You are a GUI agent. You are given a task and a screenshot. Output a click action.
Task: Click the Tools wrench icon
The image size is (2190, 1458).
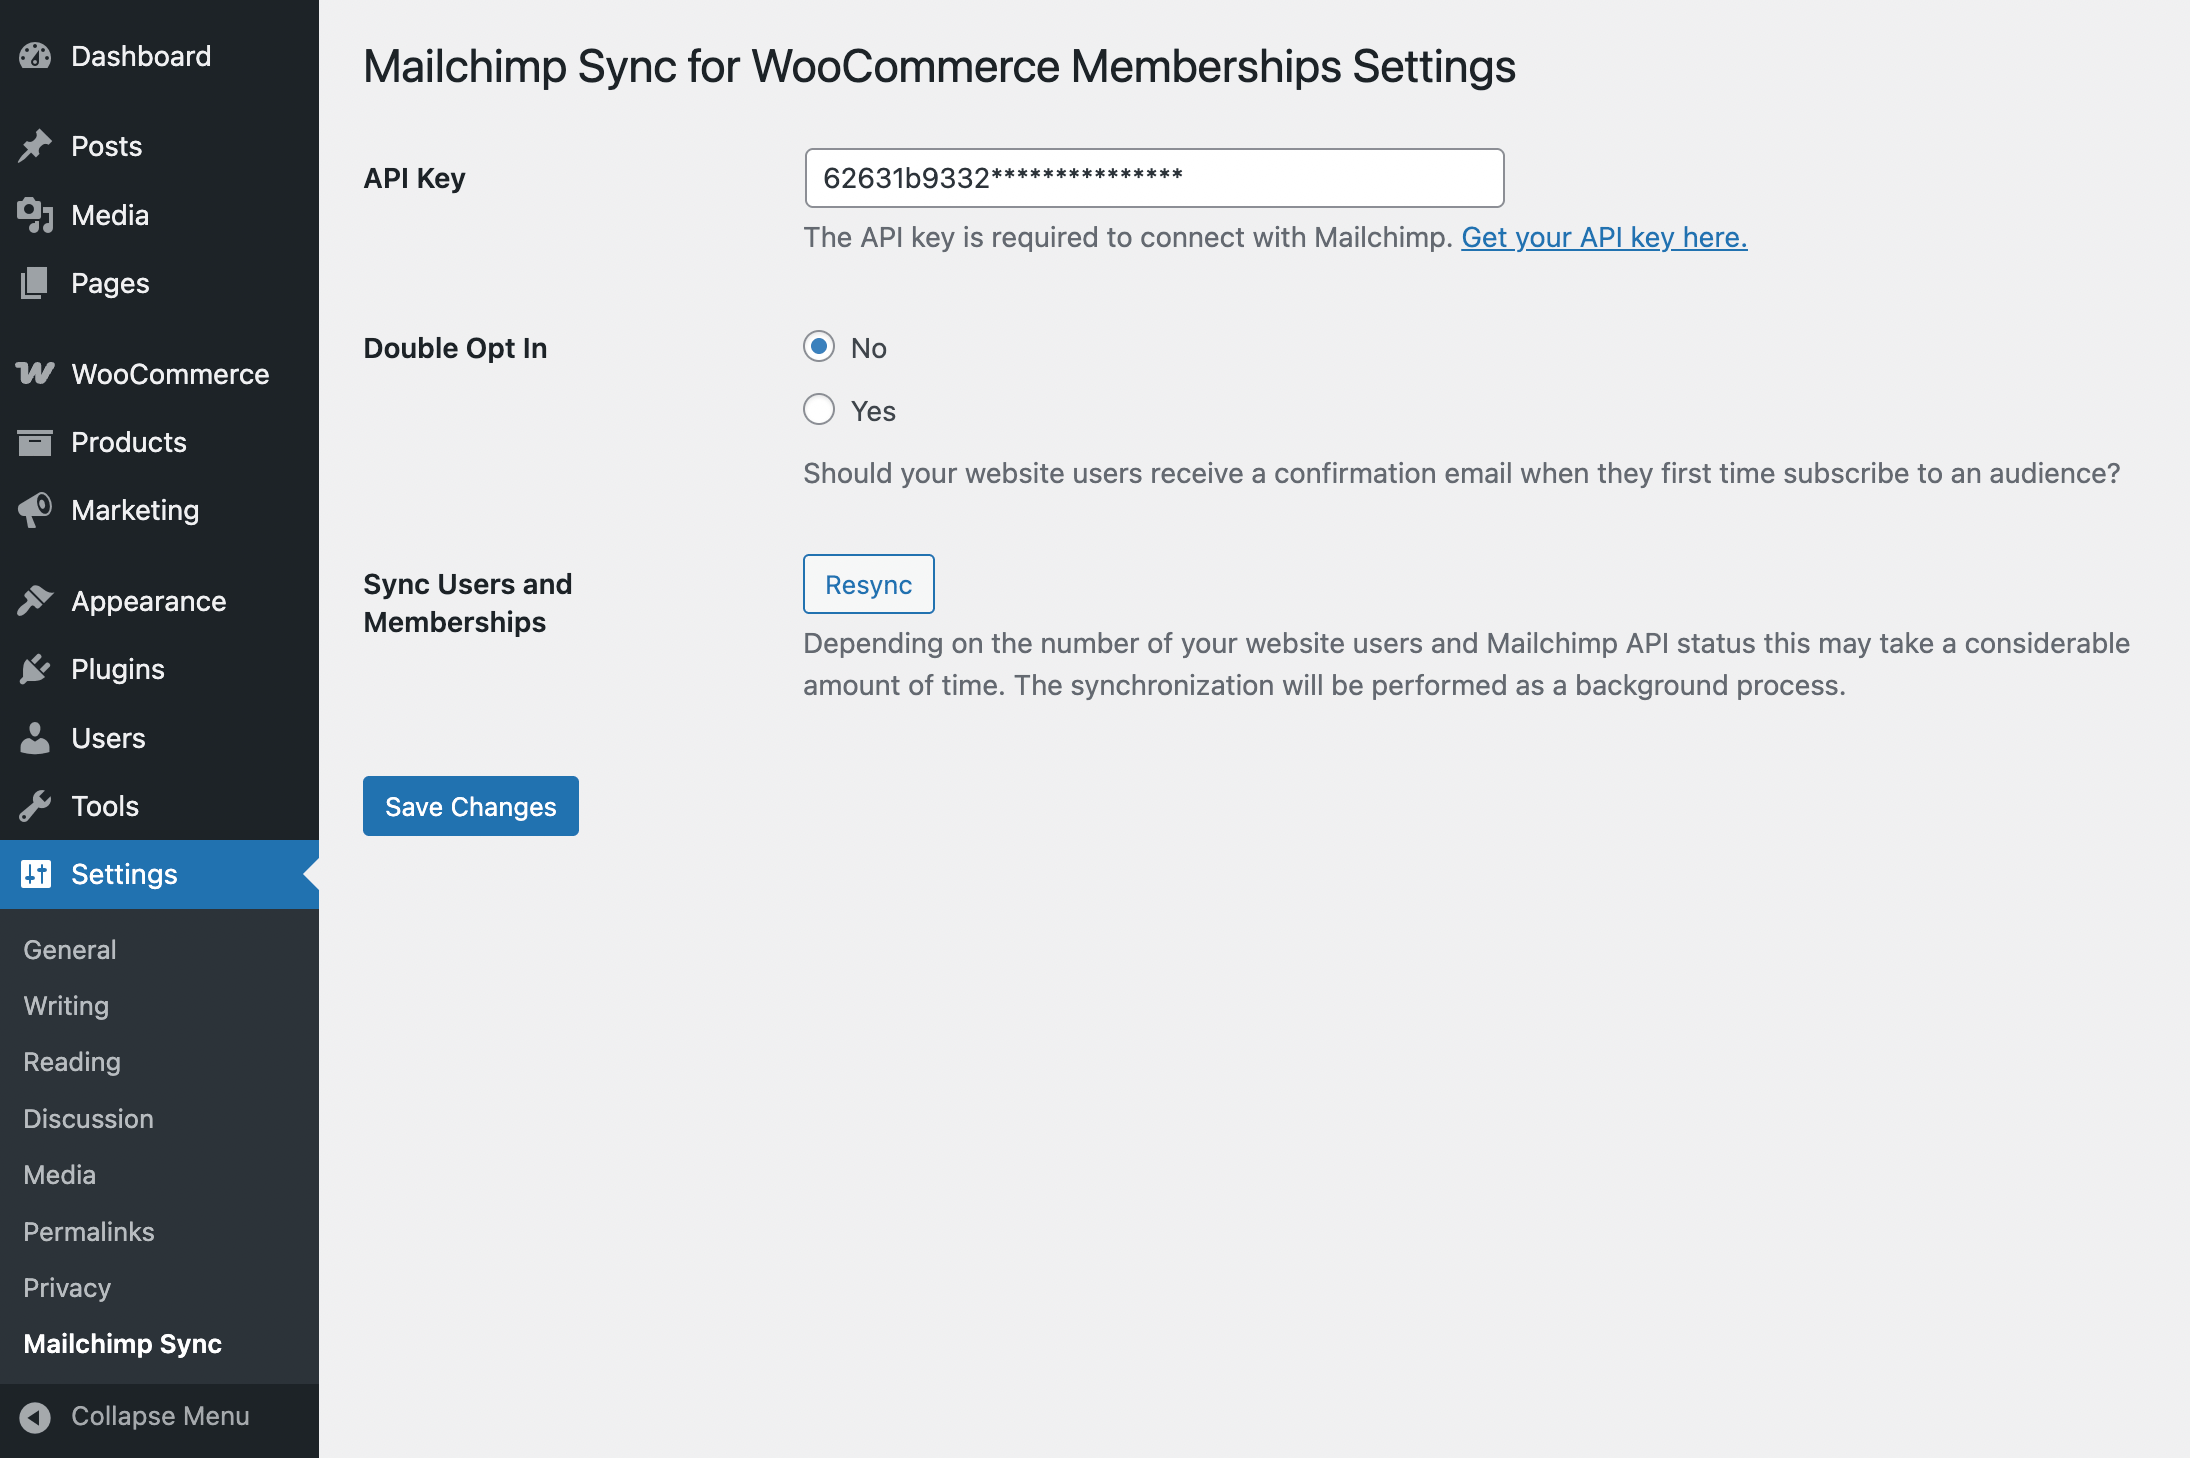coord(35,806)
